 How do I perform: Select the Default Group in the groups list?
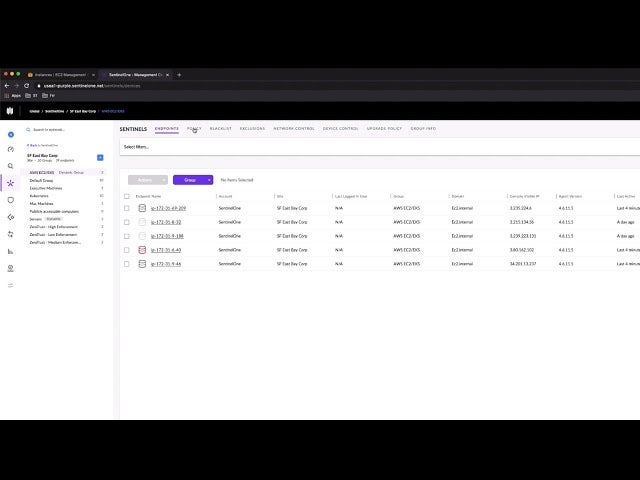tap(42, 180)
